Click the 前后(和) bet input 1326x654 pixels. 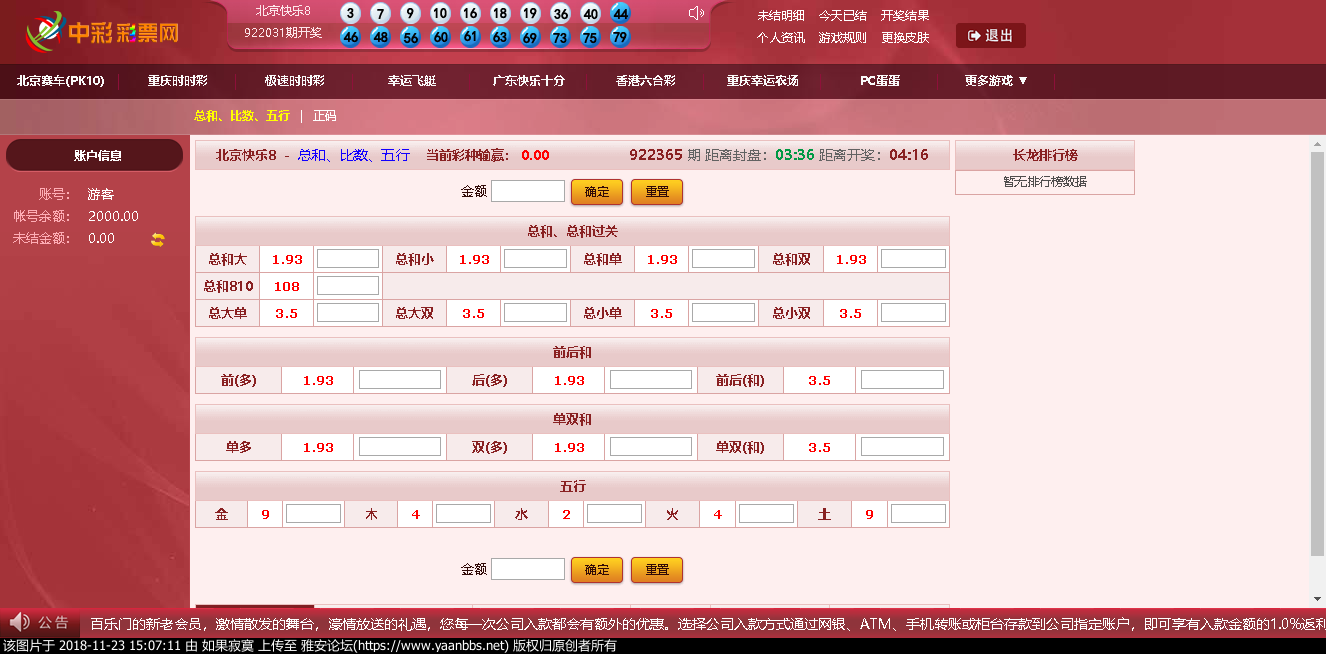pos(902,380)
